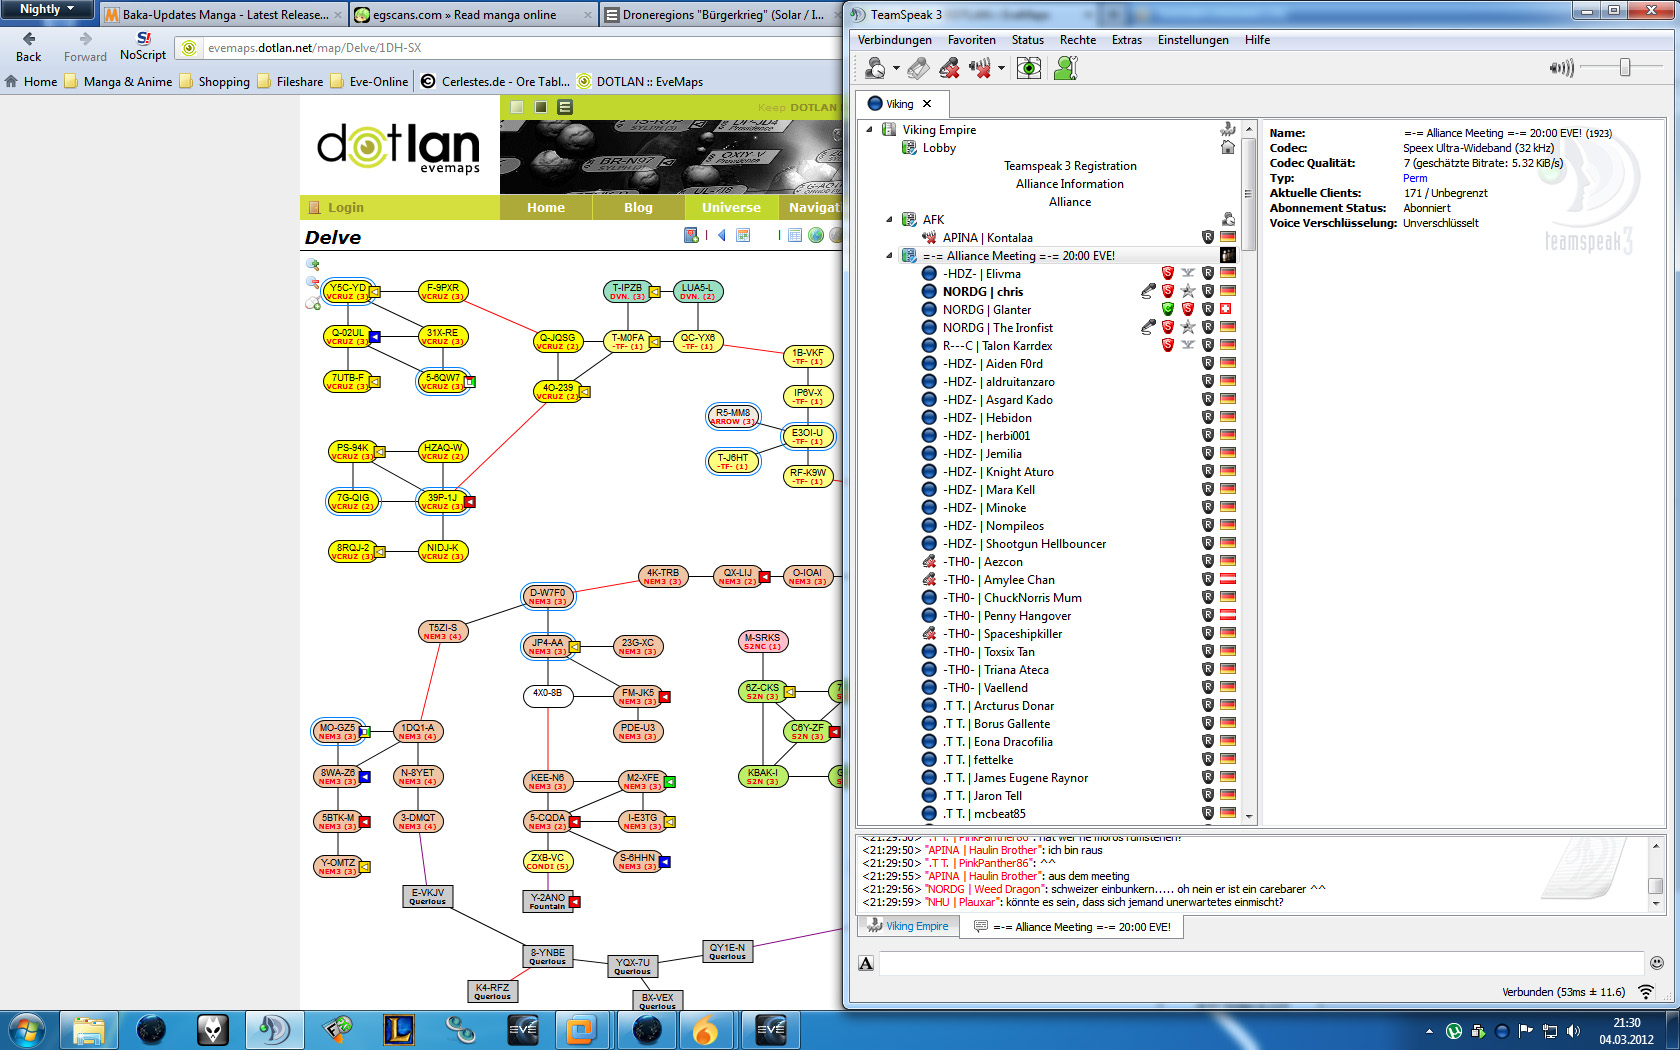Switch to Baka-Updates Manga browser tab
The image size is (1680, 1050).
coord(223,15)
